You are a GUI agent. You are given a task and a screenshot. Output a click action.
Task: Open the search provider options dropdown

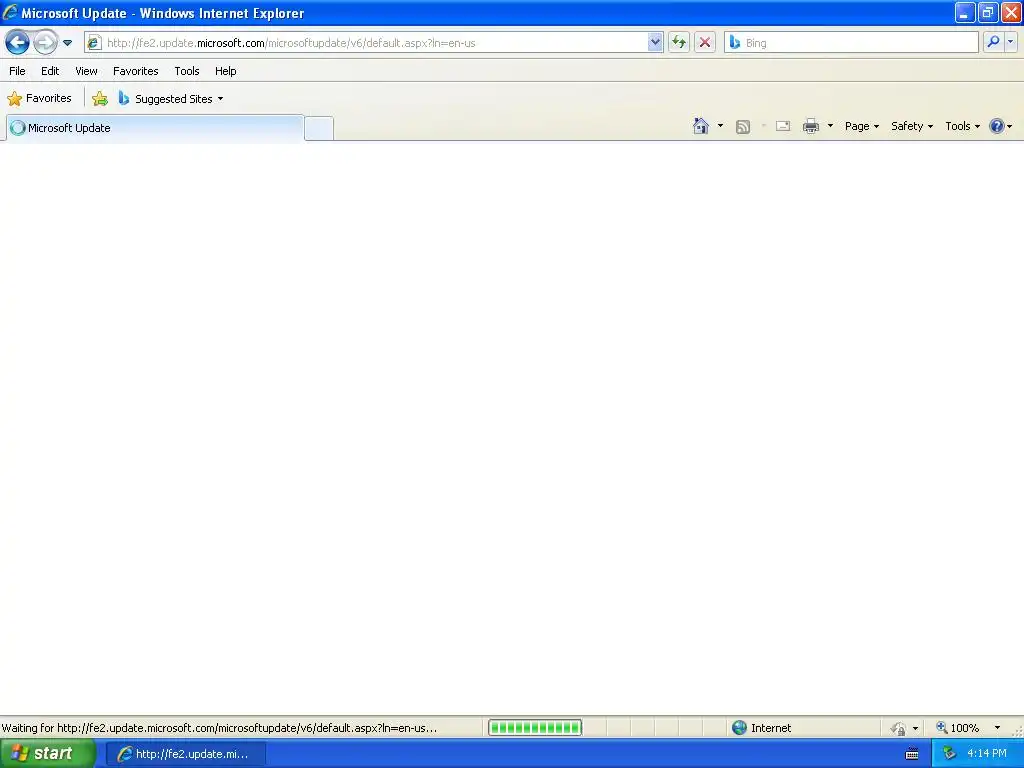click(x=1011, y=42)
